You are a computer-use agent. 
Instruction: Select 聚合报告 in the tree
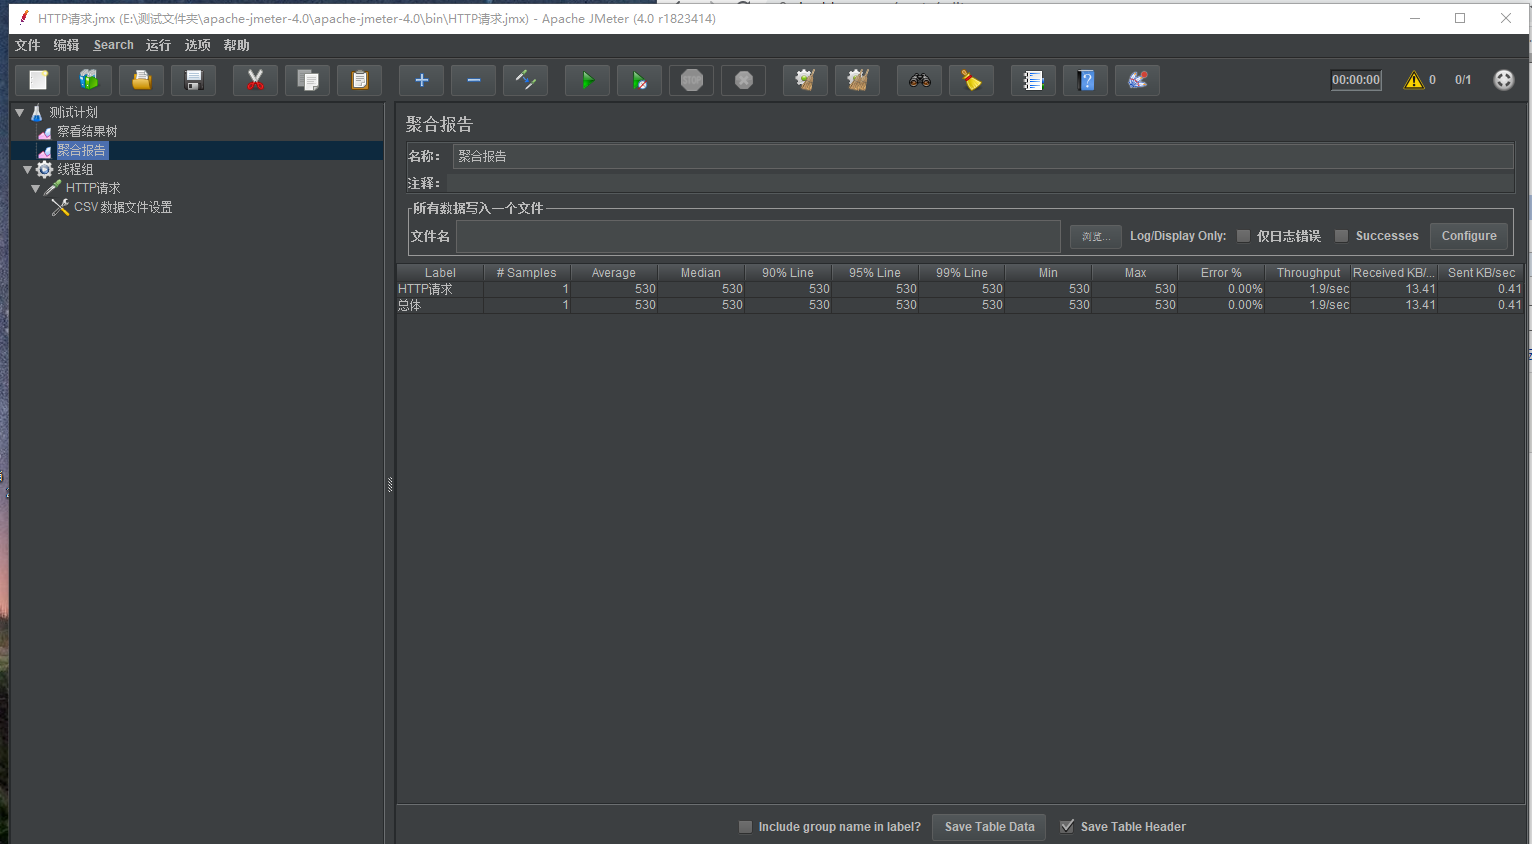tap(81, 150)
